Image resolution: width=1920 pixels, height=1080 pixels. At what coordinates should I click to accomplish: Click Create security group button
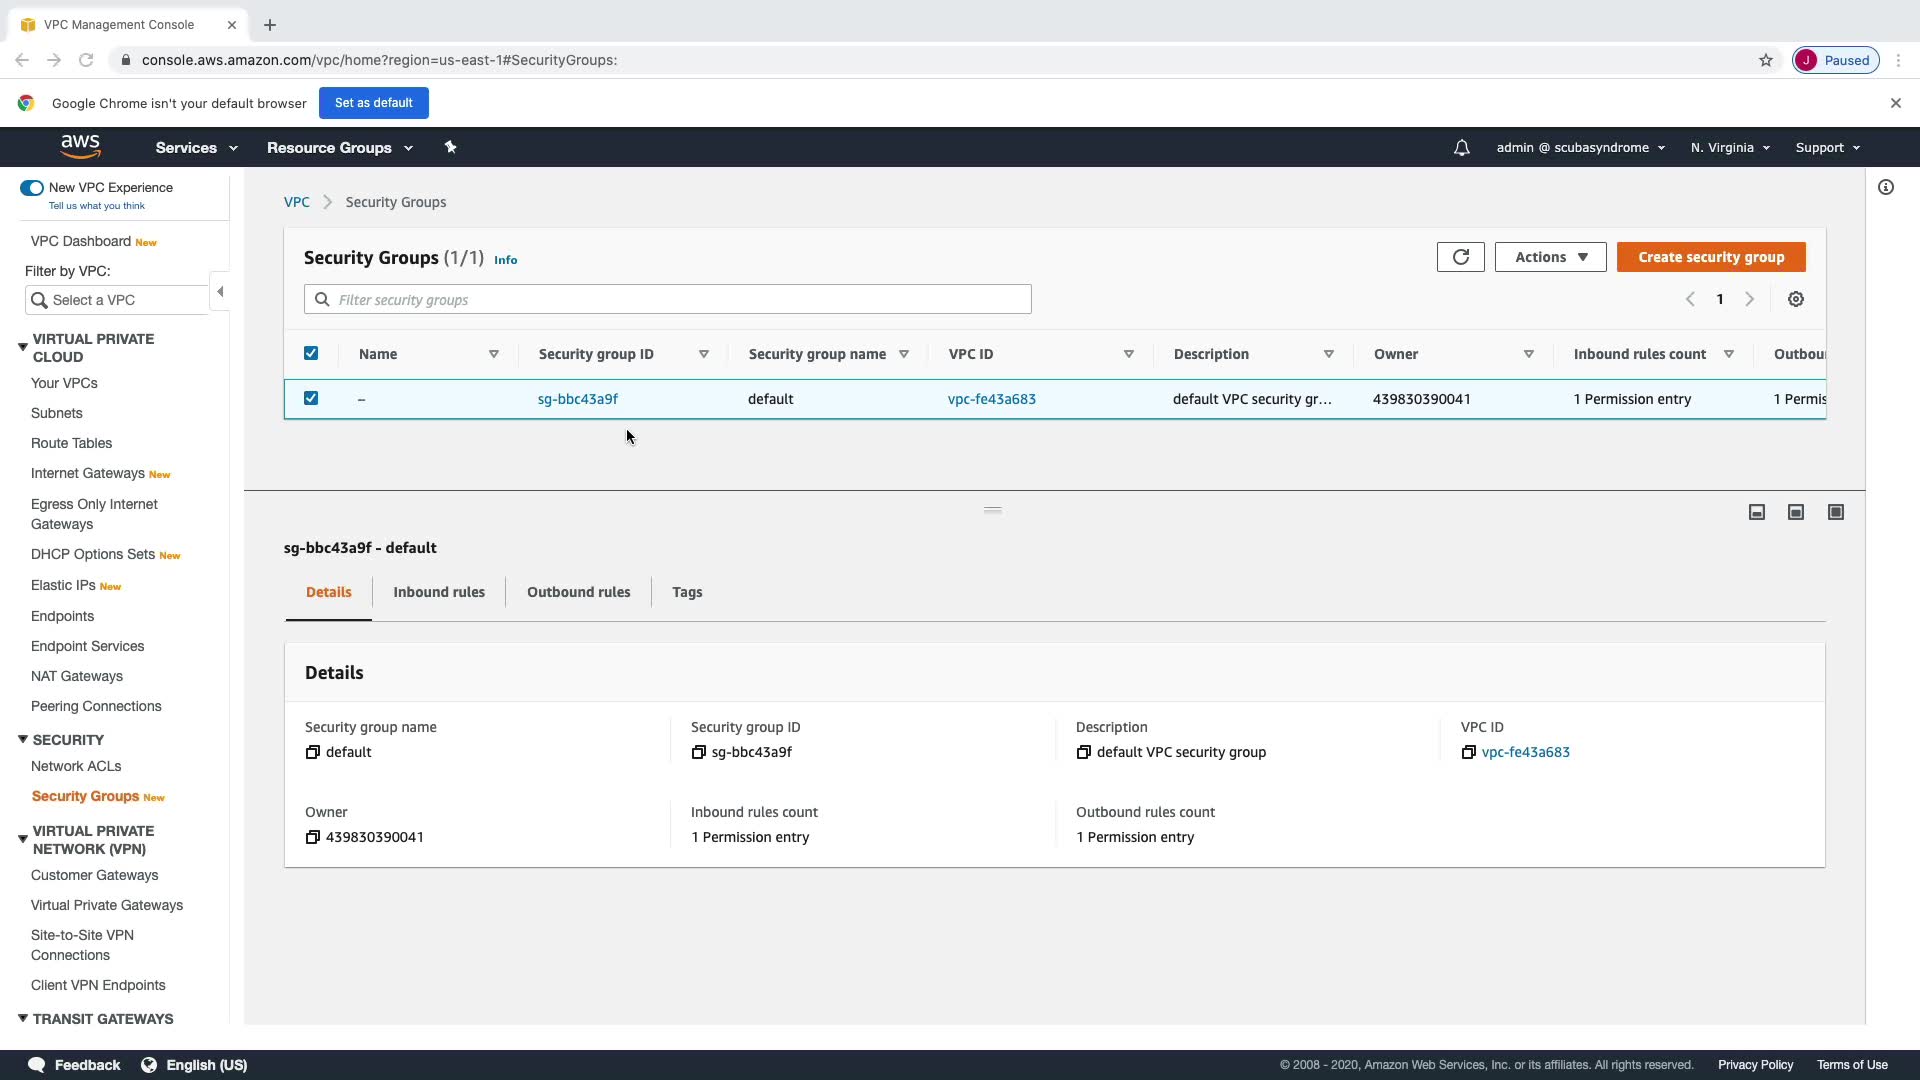(1710, 257)
